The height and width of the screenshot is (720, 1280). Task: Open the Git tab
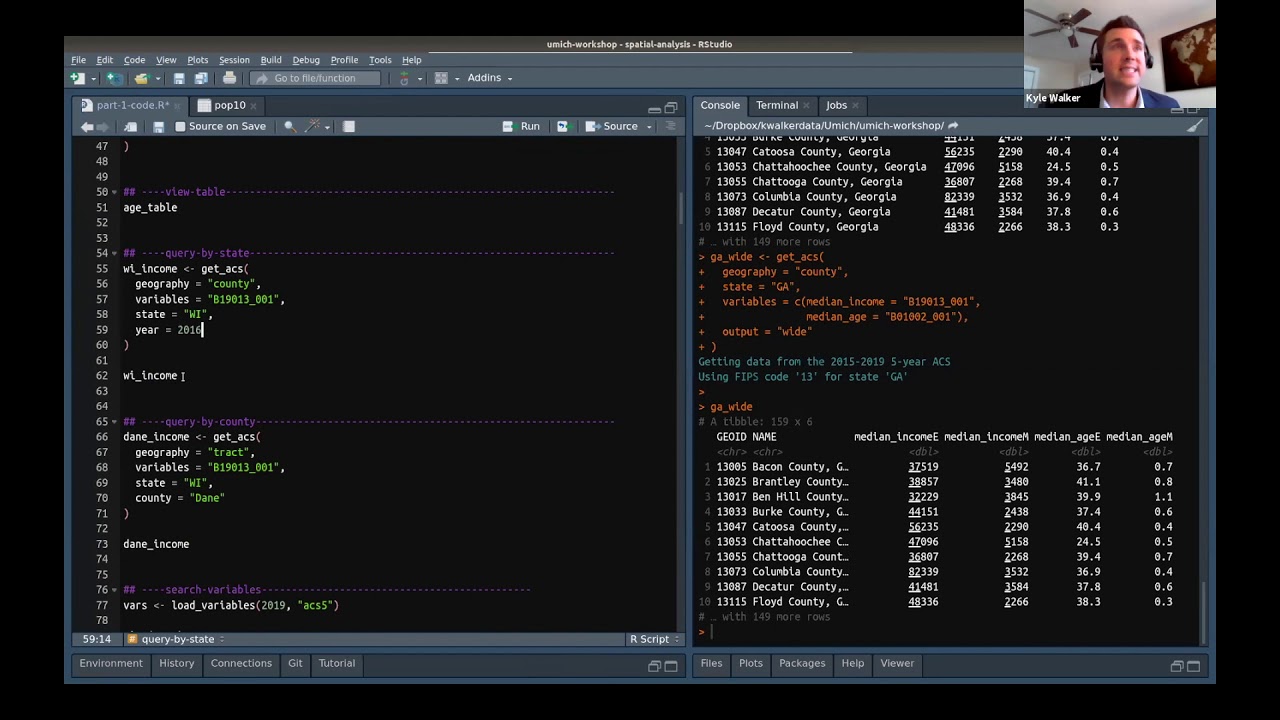pos(295,663)
